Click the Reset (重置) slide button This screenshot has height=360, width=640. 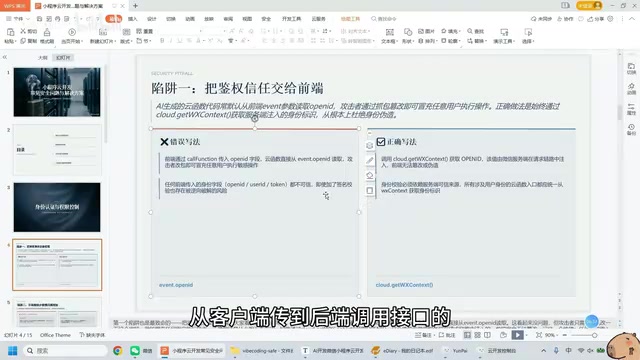pyautogui.click(x=144, y=31)
